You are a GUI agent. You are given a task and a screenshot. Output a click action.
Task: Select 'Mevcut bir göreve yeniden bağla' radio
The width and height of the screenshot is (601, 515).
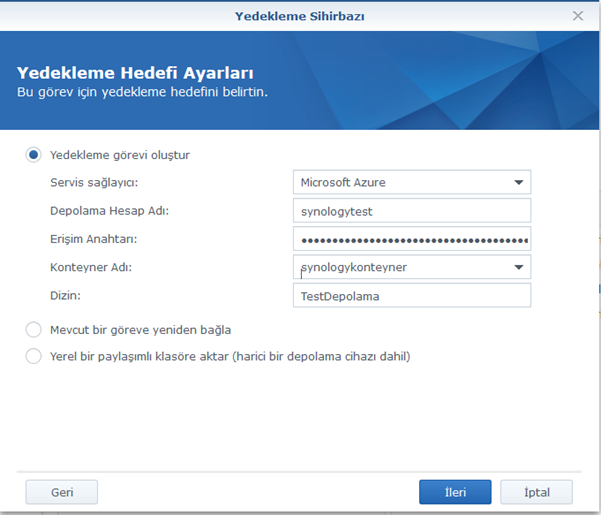point(34,330)
